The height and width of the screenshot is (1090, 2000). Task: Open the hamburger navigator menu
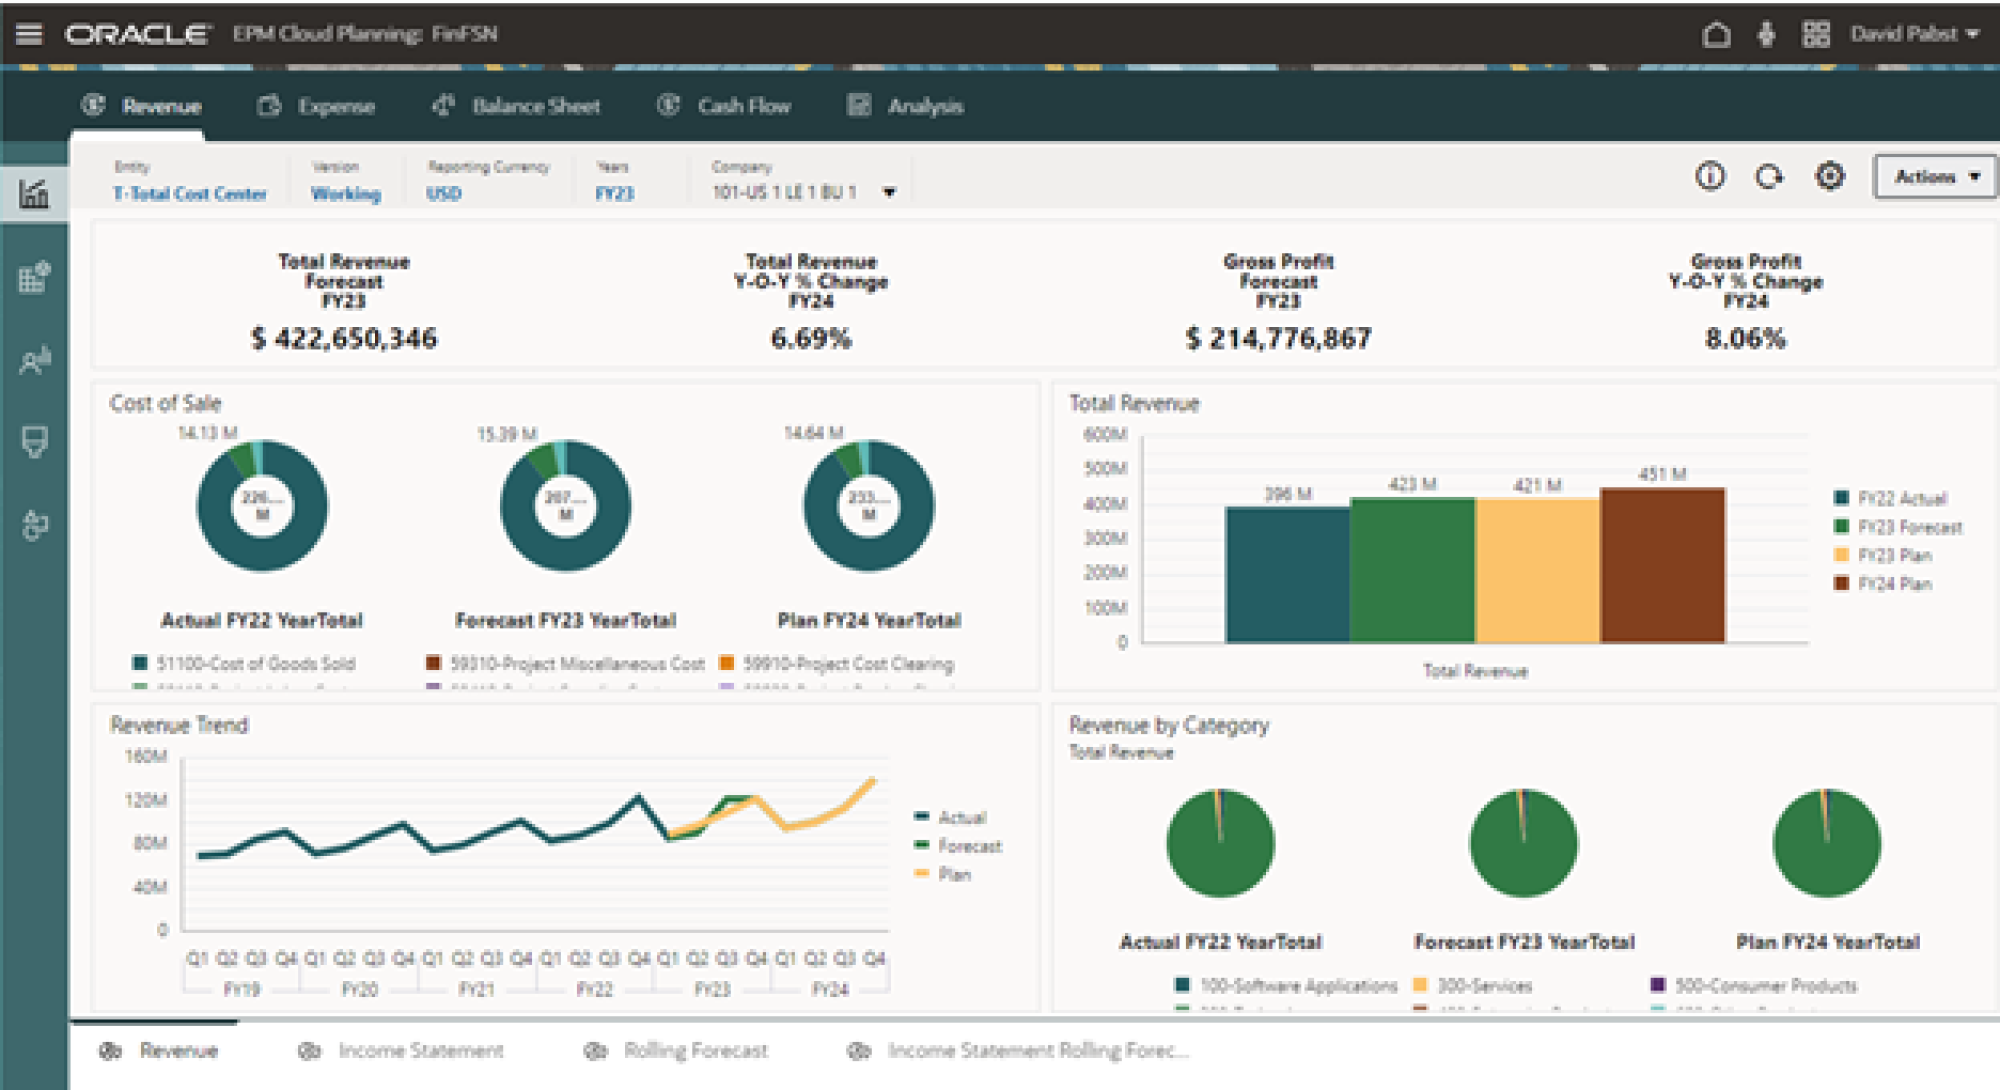[29, 34]
